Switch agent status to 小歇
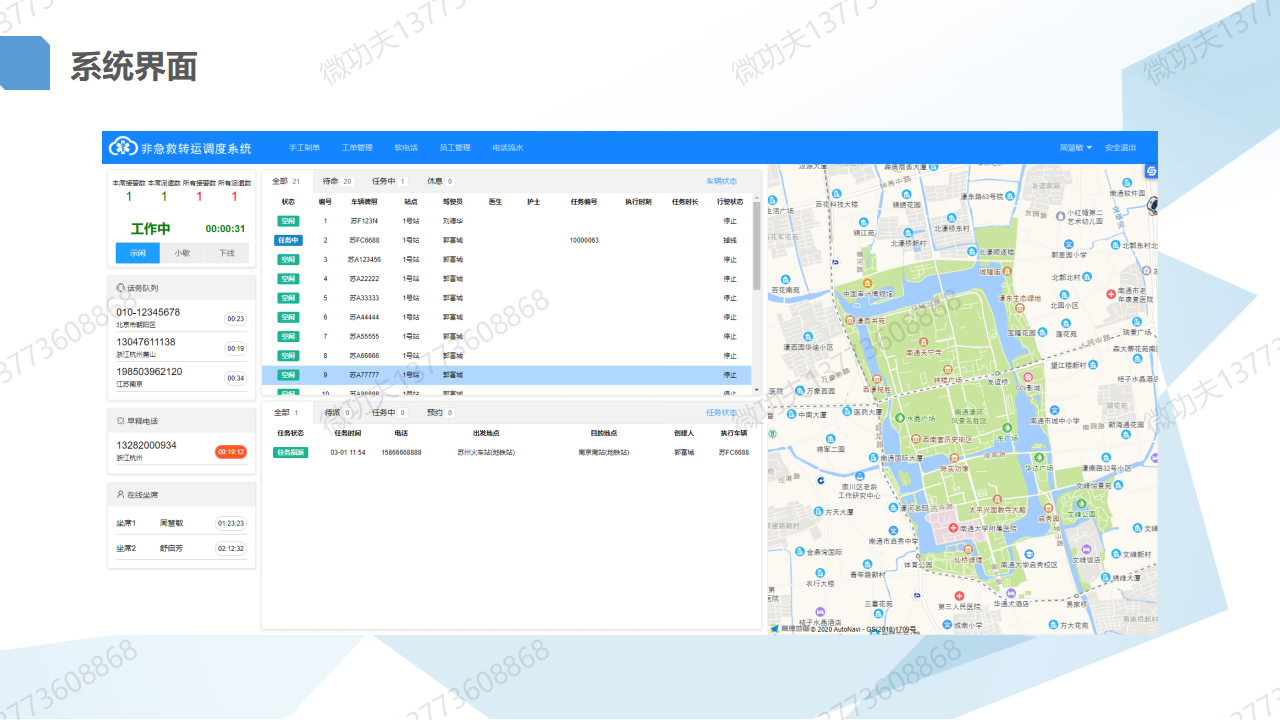The width and height of the screenshot is (1280, 720). [182, 253]
